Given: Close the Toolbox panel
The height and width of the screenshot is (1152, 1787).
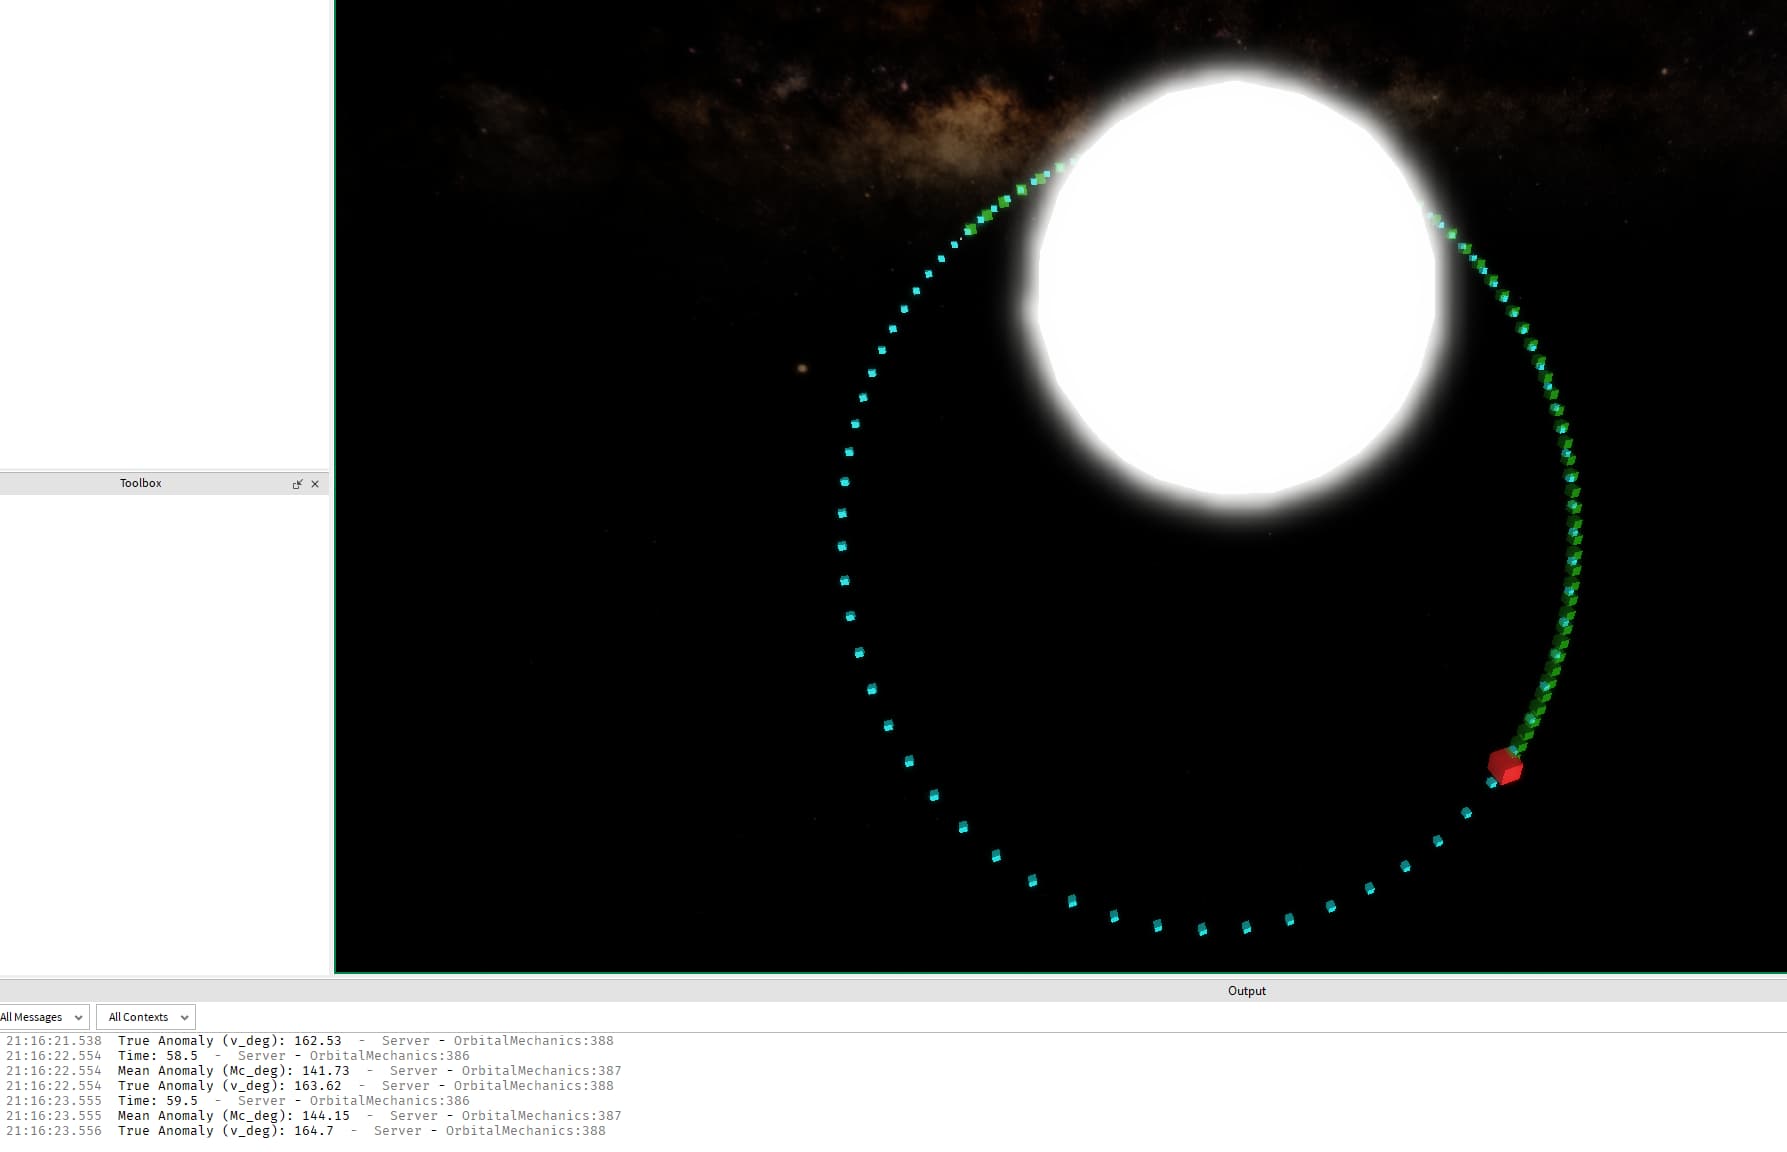Looking at the screenshot, I should [x=315, y=484].
